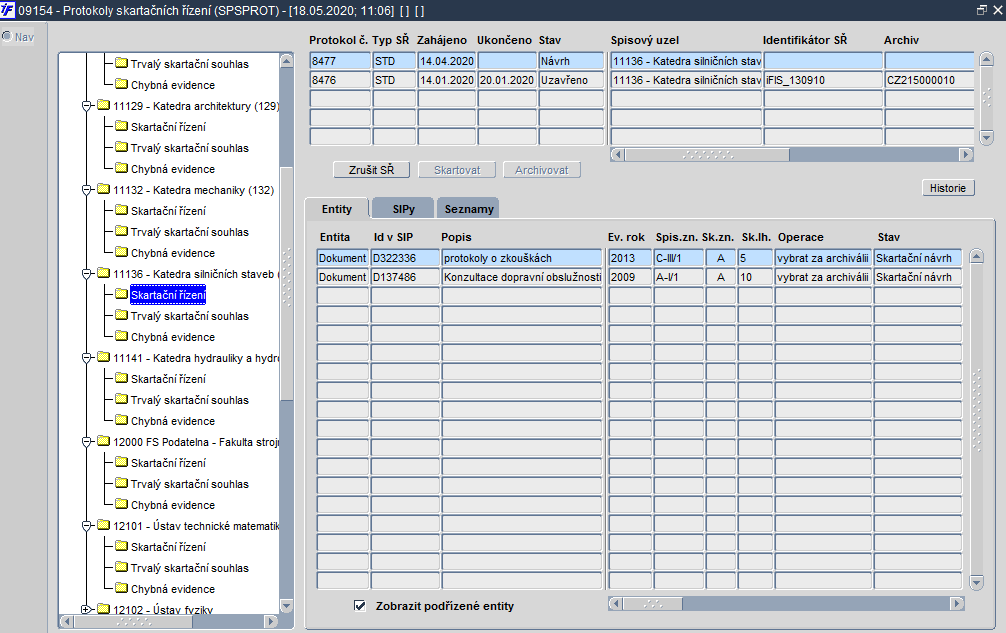
Task: Click folder icon beside 11132 Katedra mechaniky
Action: [x=103, y=190]
